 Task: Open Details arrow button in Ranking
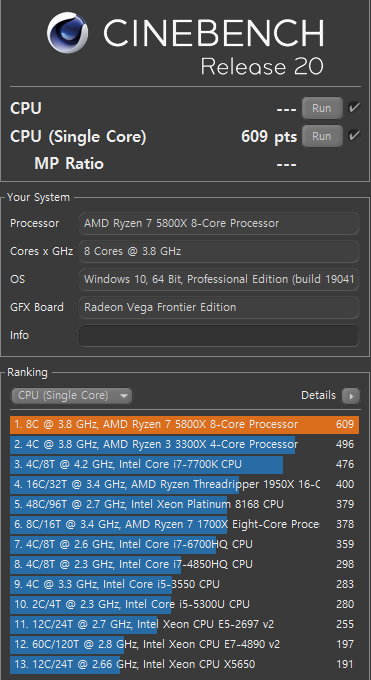click(351, 396)
